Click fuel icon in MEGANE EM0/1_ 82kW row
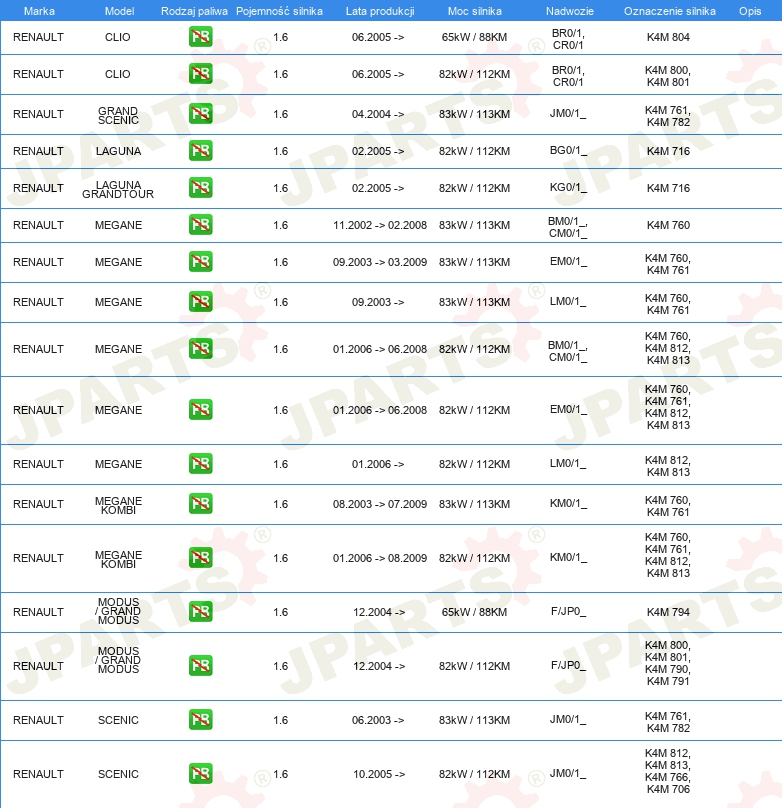This screenshot has width=782, height=808. coord(200,410)
